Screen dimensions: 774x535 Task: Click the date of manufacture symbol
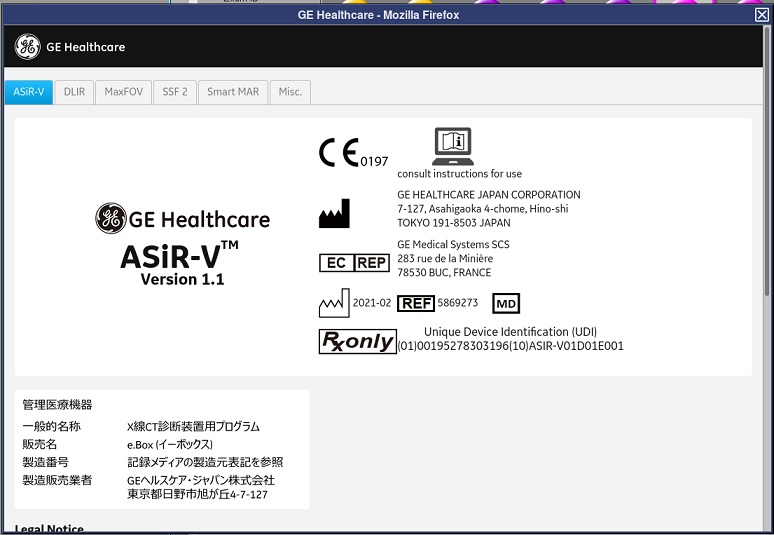click(333, 302)
